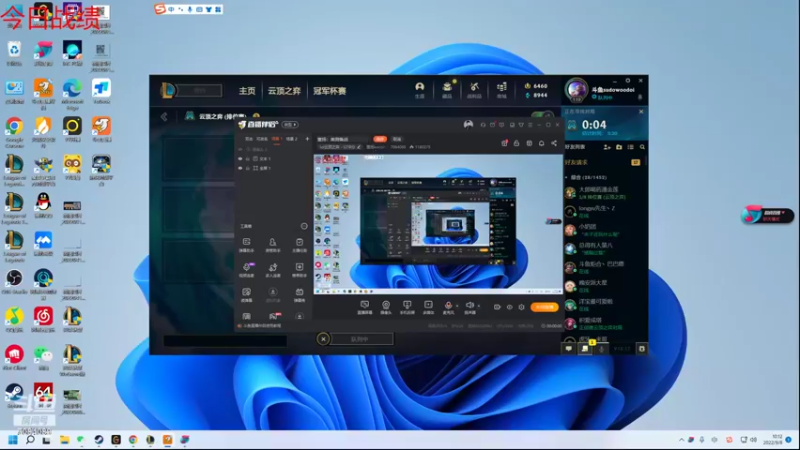The width and height of the screenshot is (800, 450).
Task: Click the add scene plus icon
Action: (307, 139)
